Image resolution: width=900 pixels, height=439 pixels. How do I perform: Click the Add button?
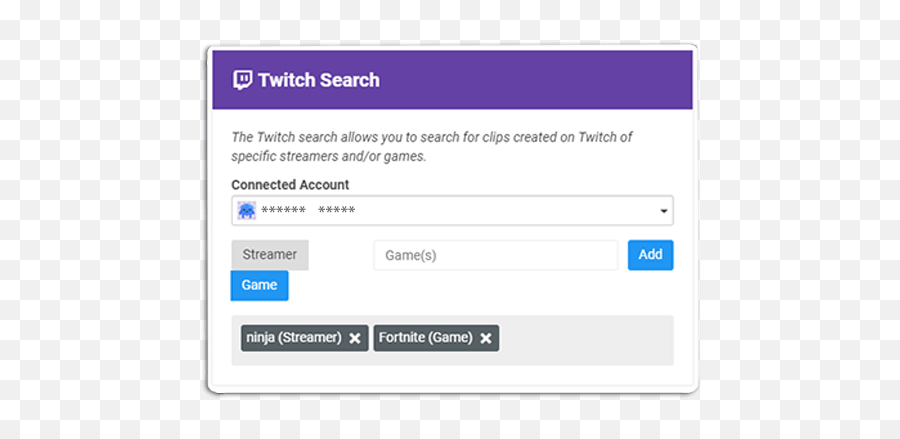650,255
